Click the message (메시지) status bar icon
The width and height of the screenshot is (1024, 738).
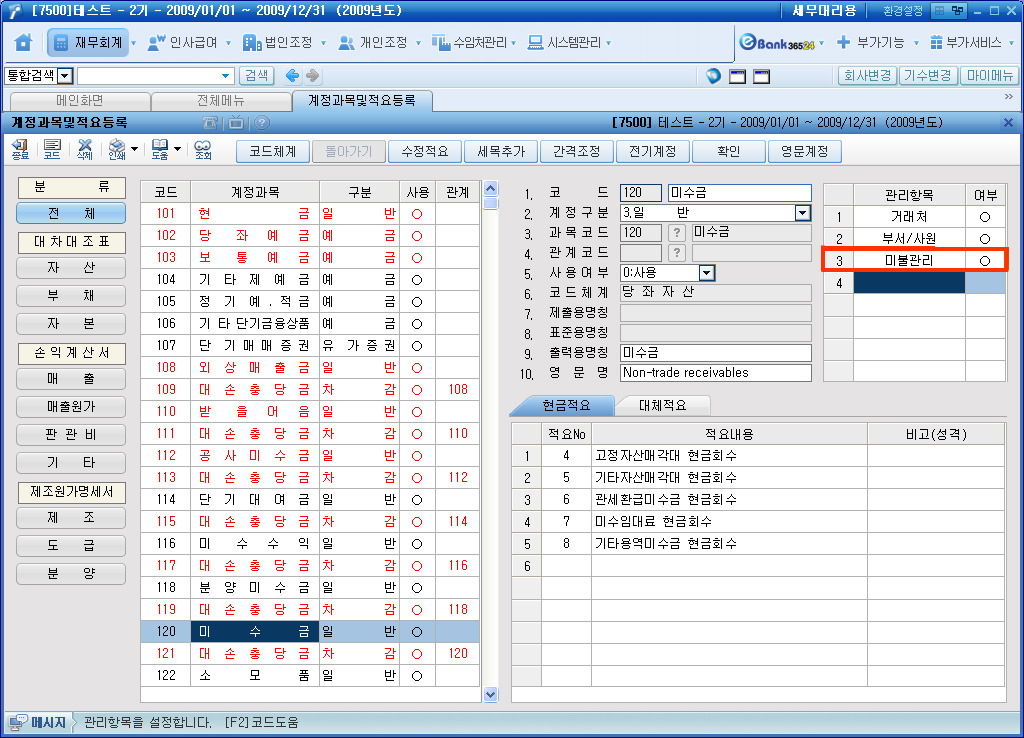tap(18, 723)
